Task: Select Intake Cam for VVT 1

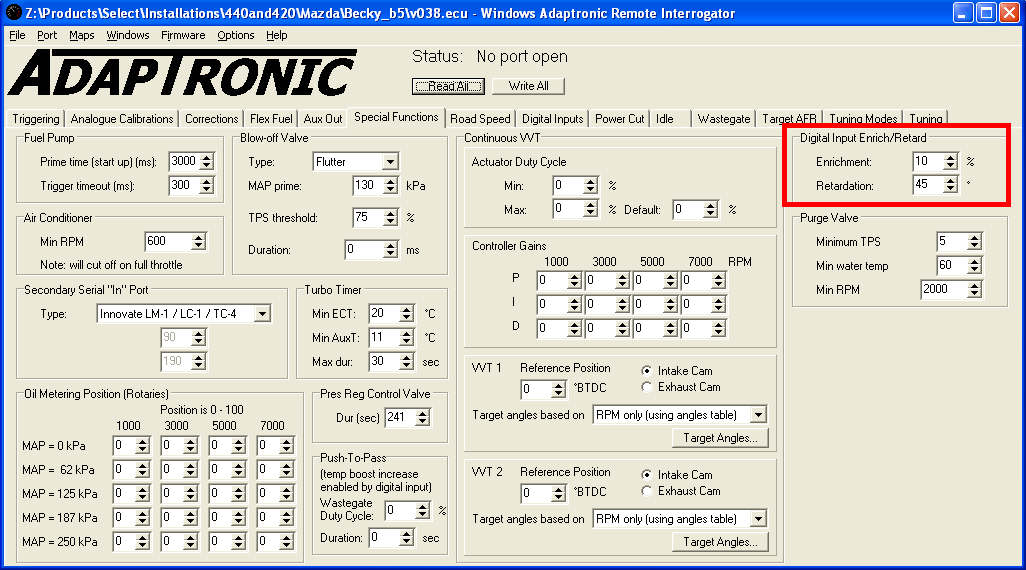Action: (x=647, y=371)
